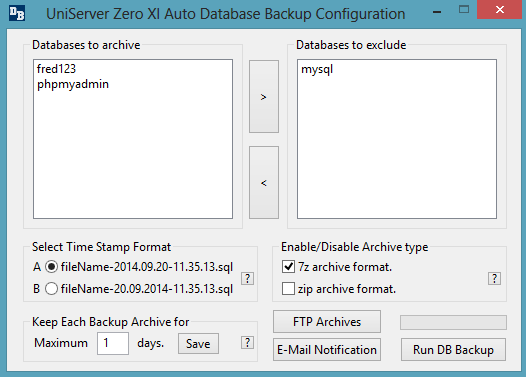Move database back to archive with < button
Viewport: 526px width, 377px height.
point(264,182)
